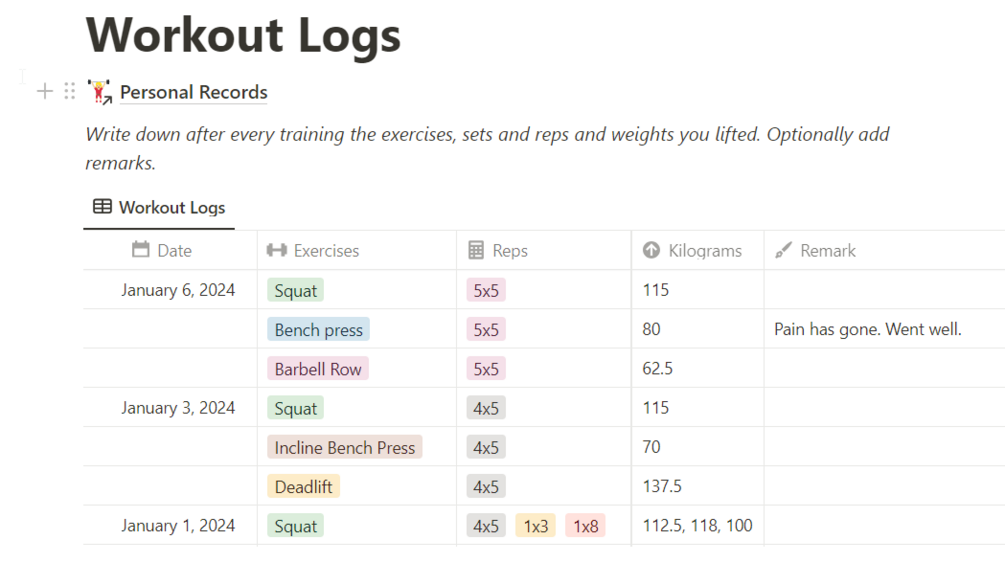Click the blue Bench press tag
This screenshot has height=562, width=1005.
click(x=318, y=329)
